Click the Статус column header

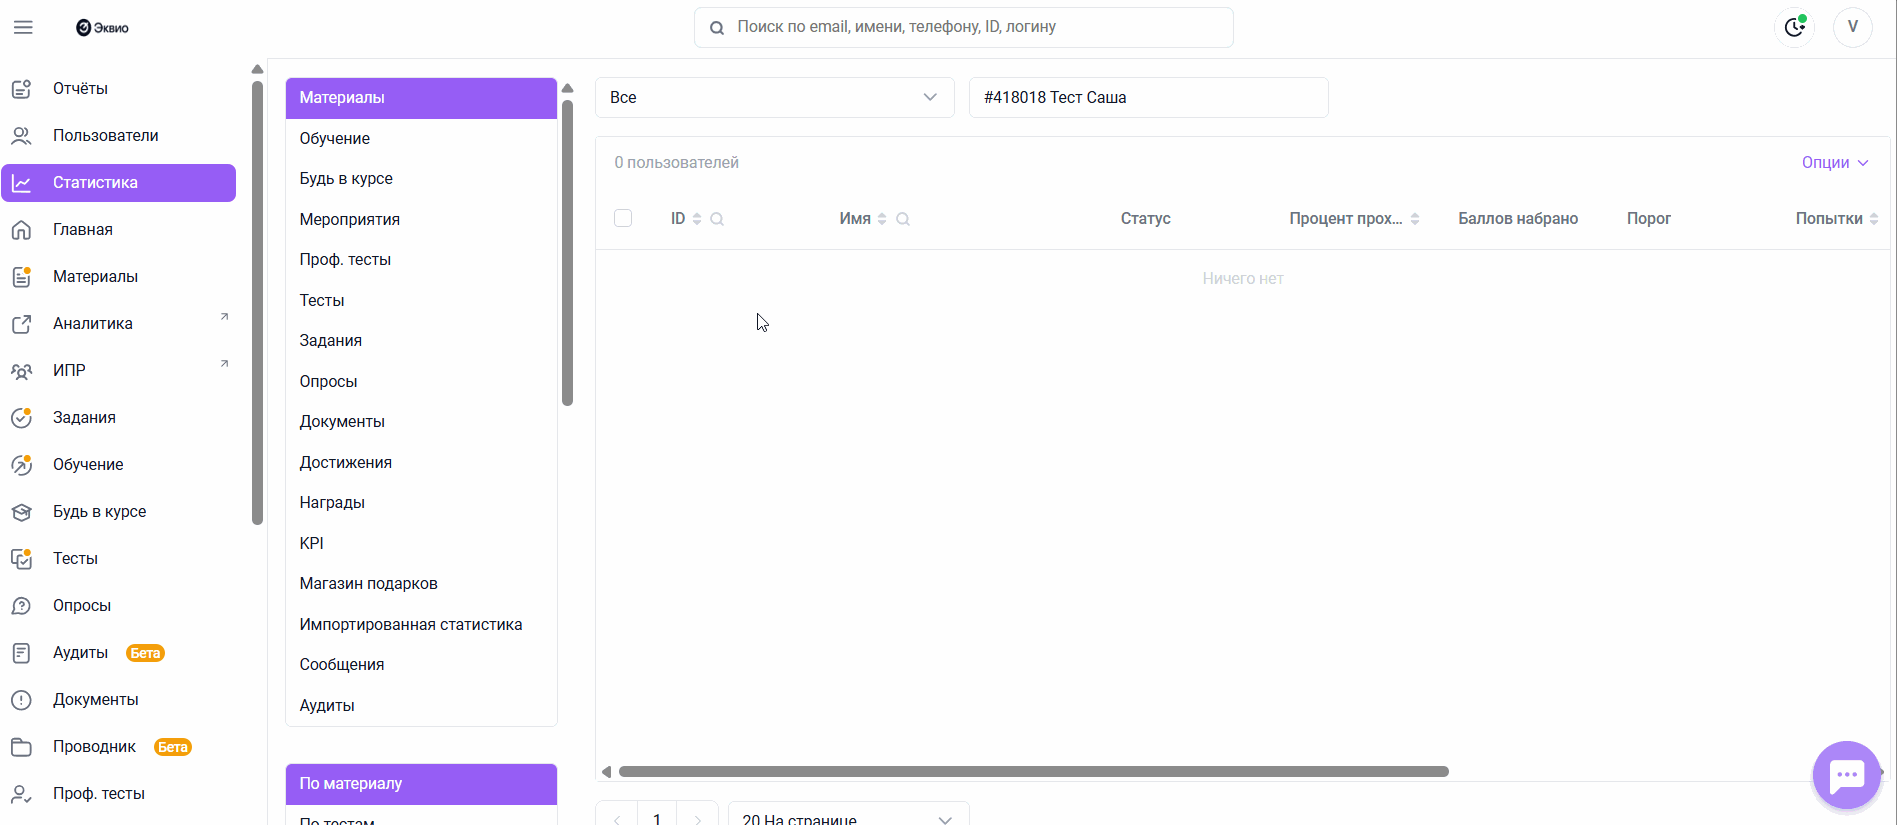[x=1145, y=219]
